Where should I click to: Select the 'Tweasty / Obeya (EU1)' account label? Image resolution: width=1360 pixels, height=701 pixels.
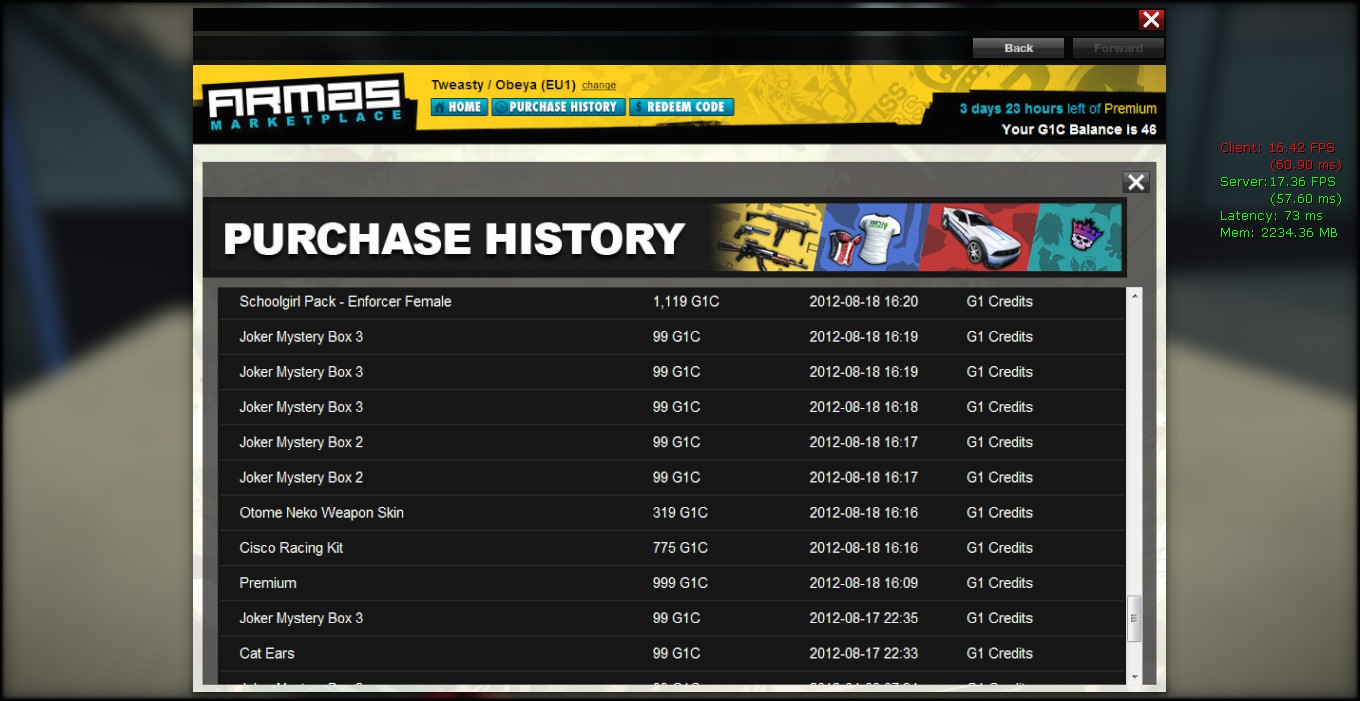pyautogui.click(x=503, y=85)
